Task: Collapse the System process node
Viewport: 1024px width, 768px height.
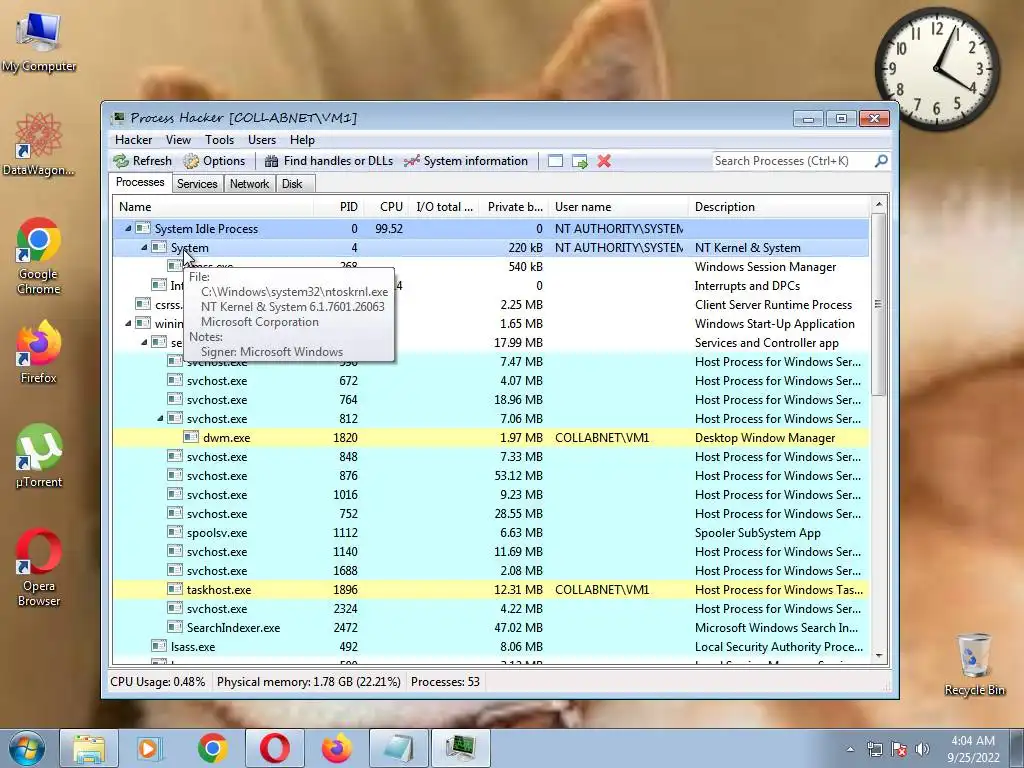Action: [x=144, y=248]
